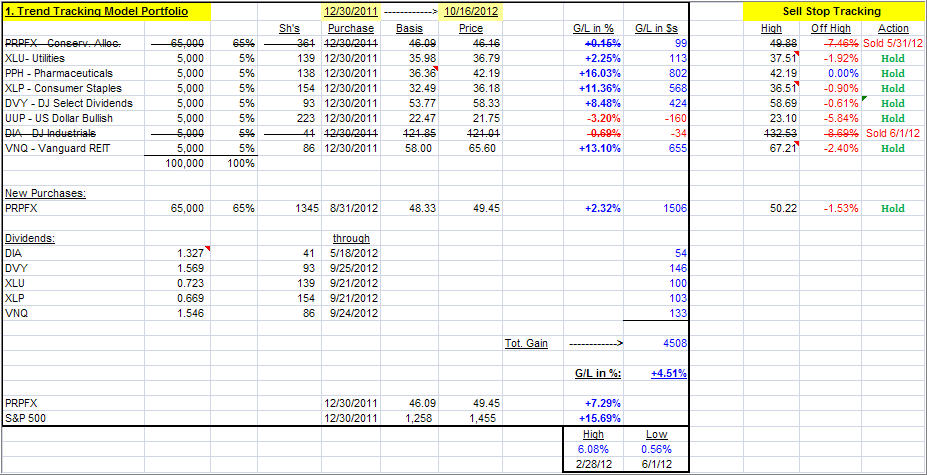Click the DVY dividend date 9/25/2012
Screen dimensions: 927x475
point(356,268)
